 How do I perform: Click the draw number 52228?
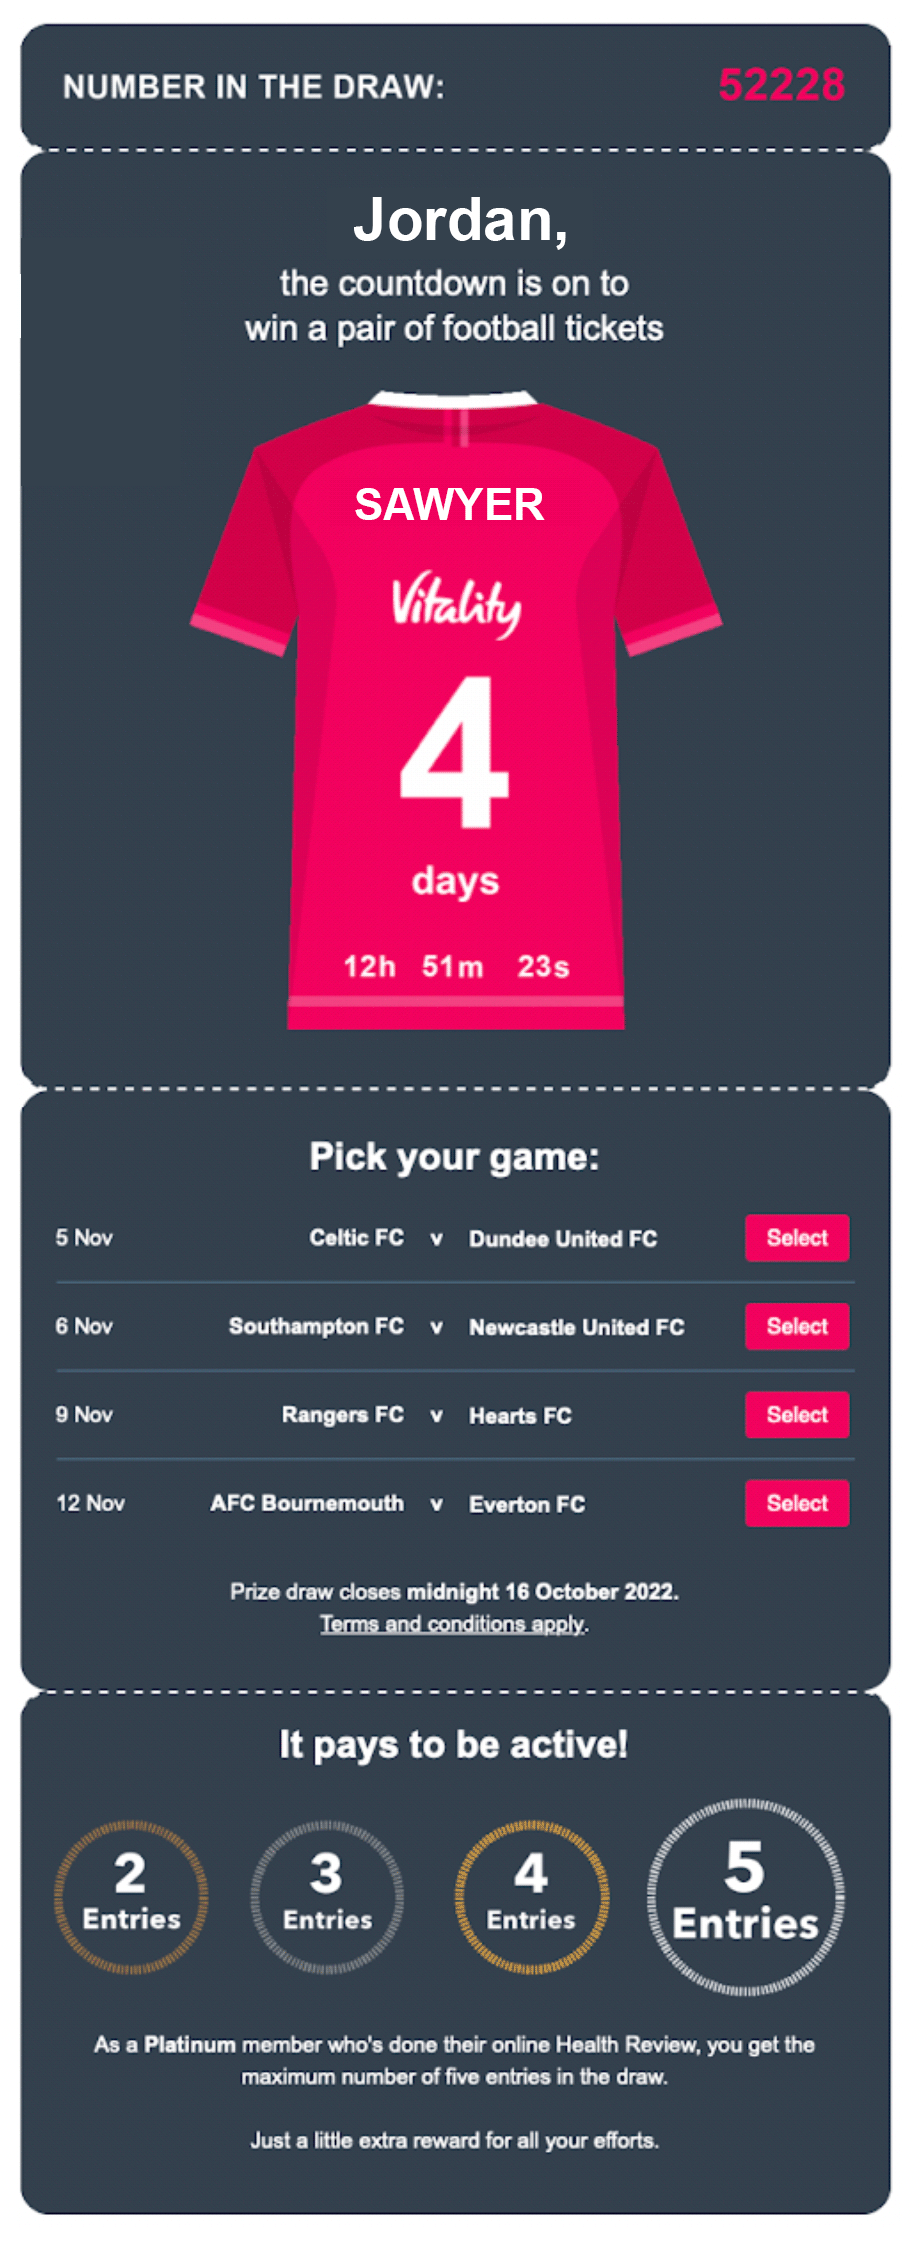pos(781,85)
